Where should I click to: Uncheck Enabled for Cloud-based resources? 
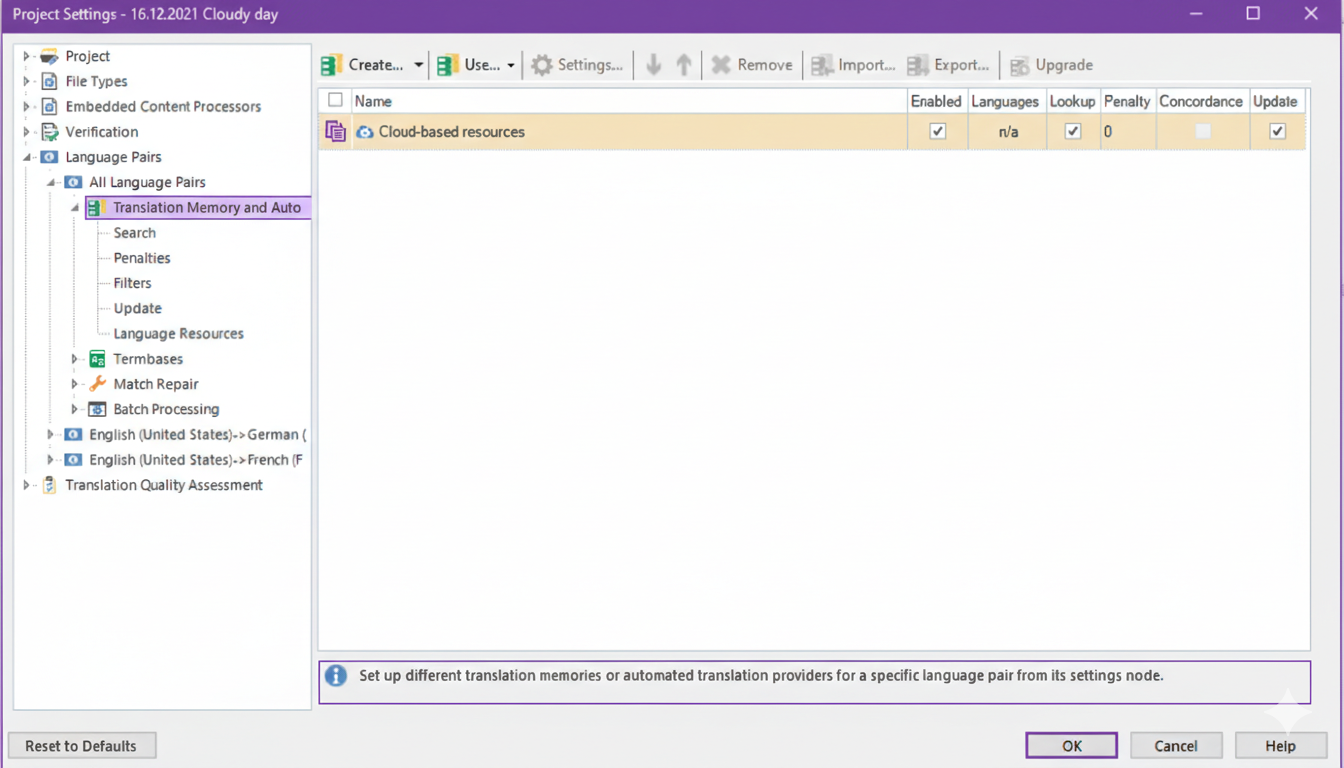[x=938, y=131]
